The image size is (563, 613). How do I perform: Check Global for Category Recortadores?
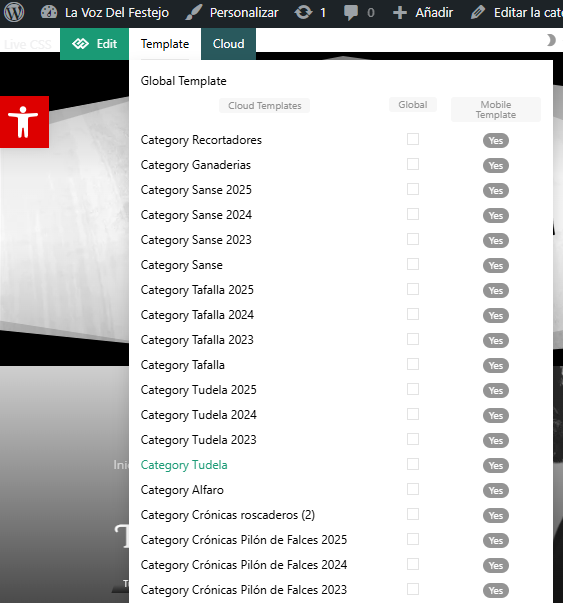tap(413, 139)
